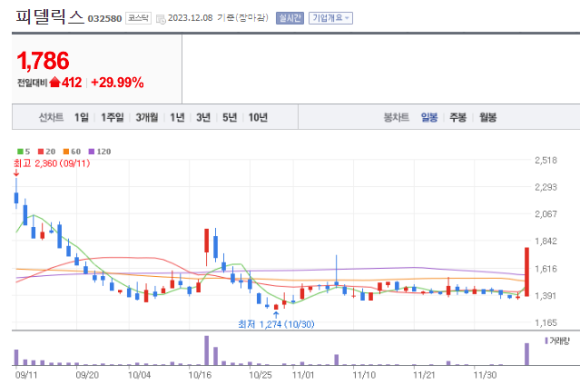Open the 기업개요 dropdown
580x385 pixels.
331,18
